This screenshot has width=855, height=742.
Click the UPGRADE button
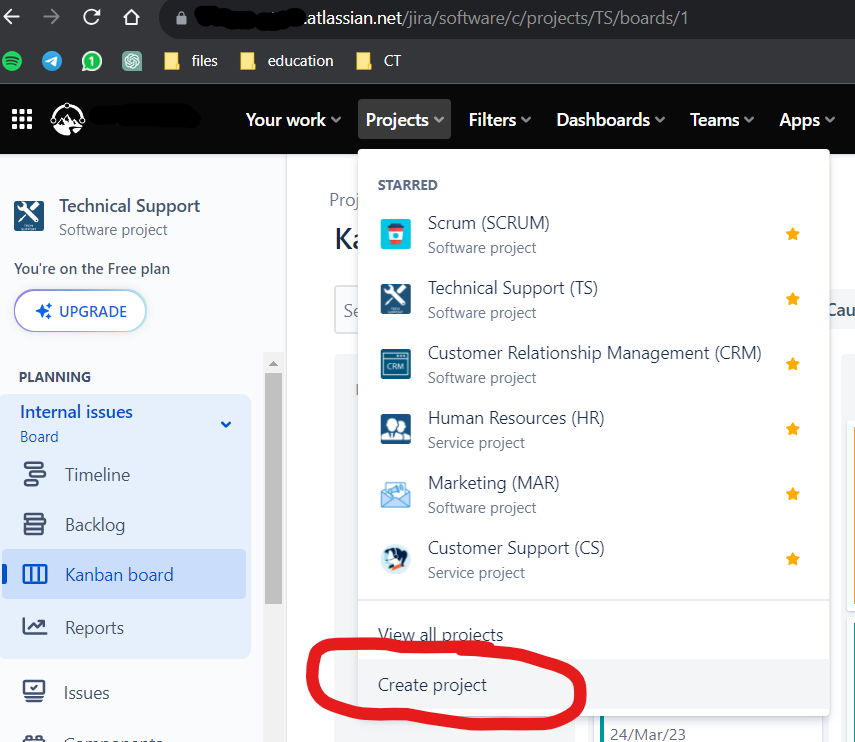pyautogui.click(x=80, y=311)
